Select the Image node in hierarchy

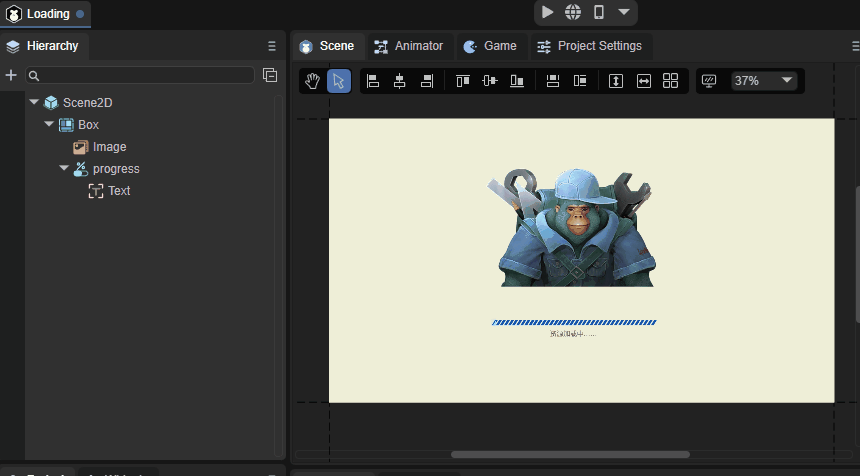pyautogui.click(x=109, y=146)
